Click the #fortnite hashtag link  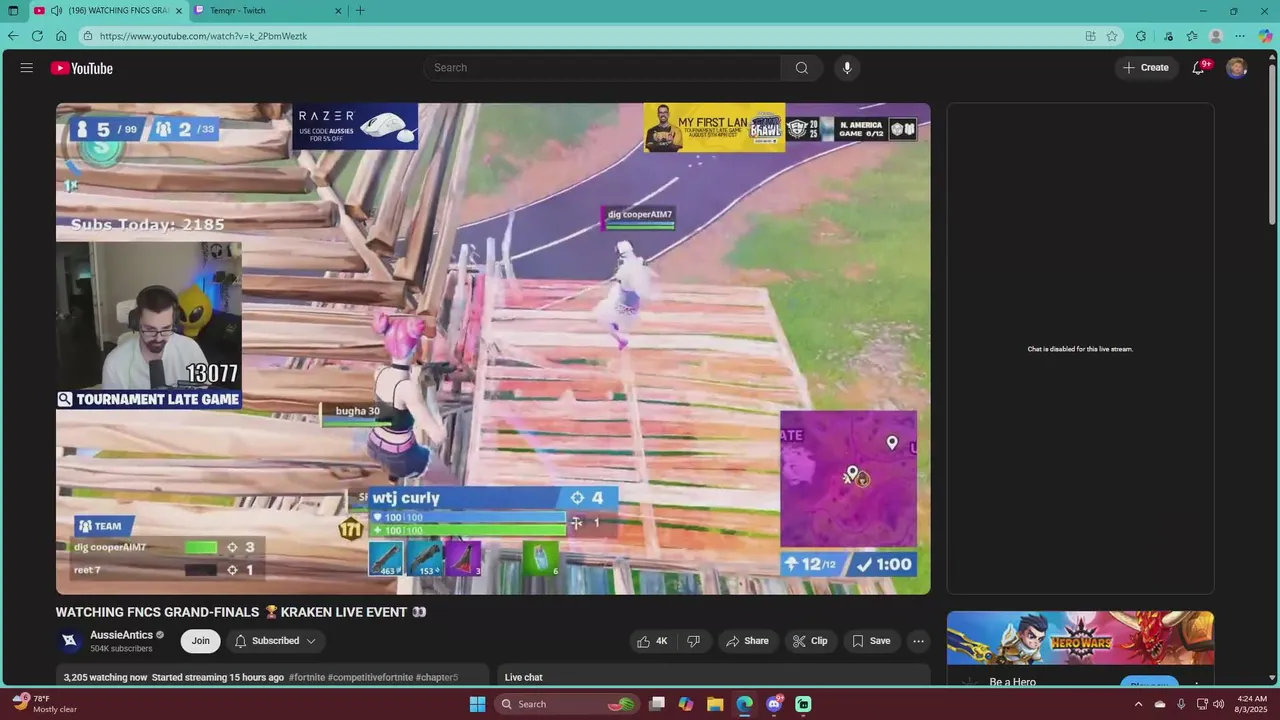(x=307, y=678)
